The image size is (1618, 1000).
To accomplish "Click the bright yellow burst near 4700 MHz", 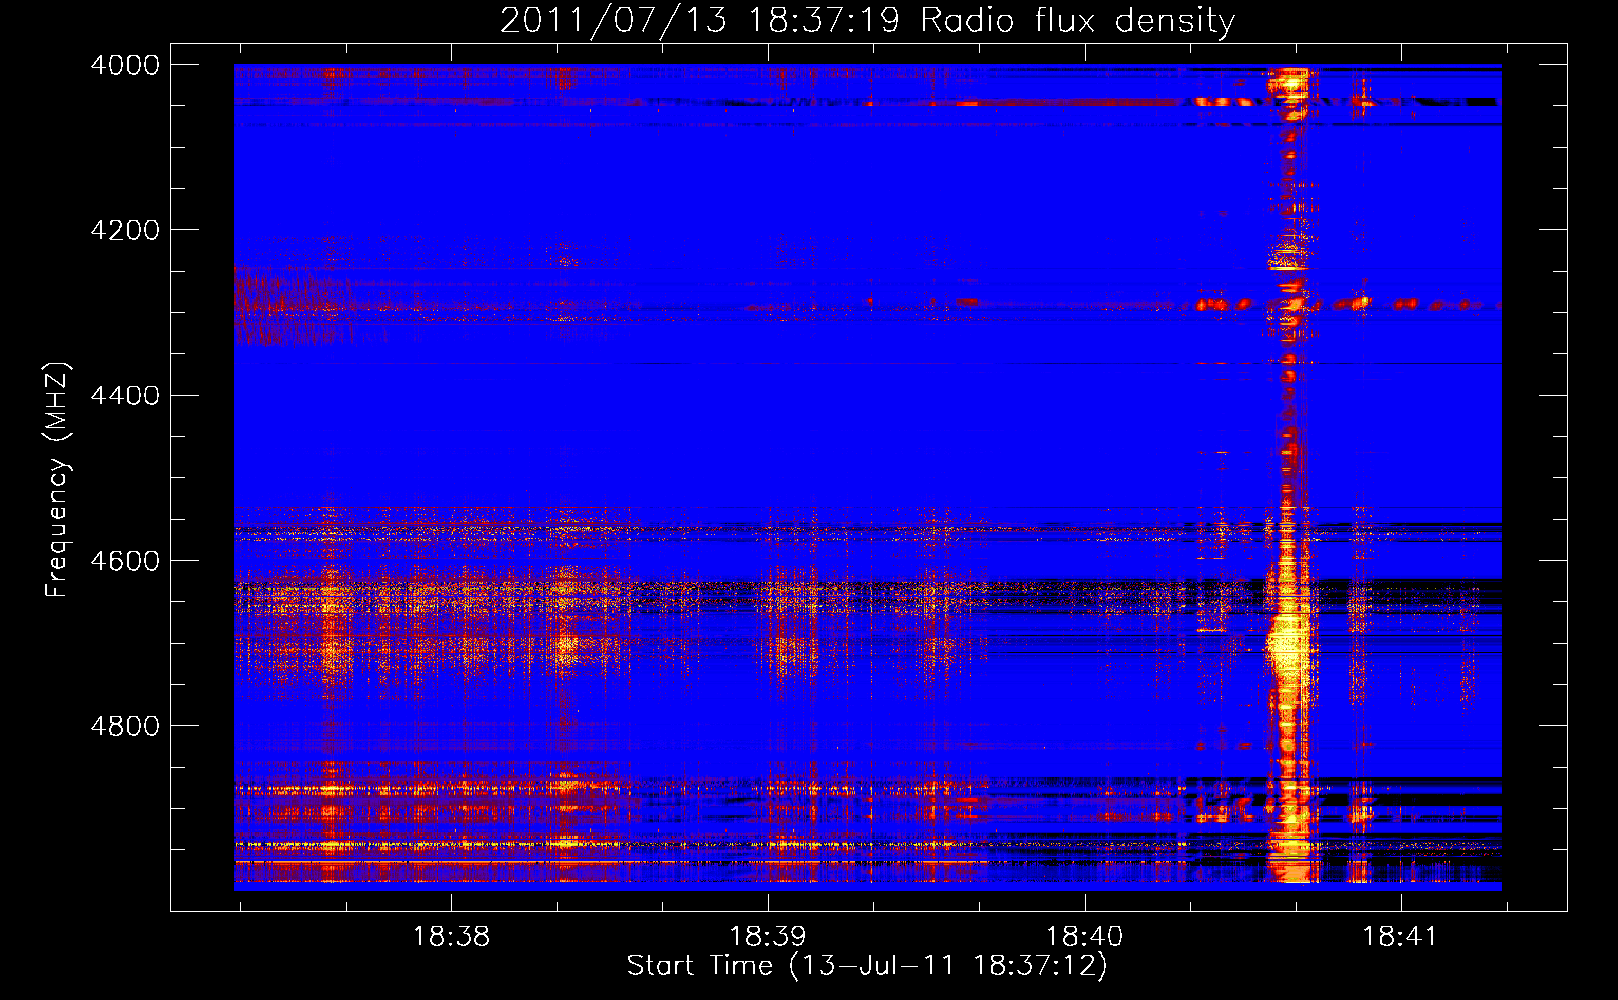I will pos(1287,645).
